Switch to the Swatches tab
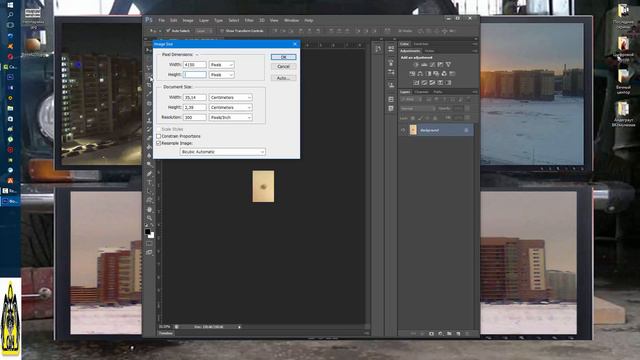This screenshot has width=640, height=360. (421, 44)
